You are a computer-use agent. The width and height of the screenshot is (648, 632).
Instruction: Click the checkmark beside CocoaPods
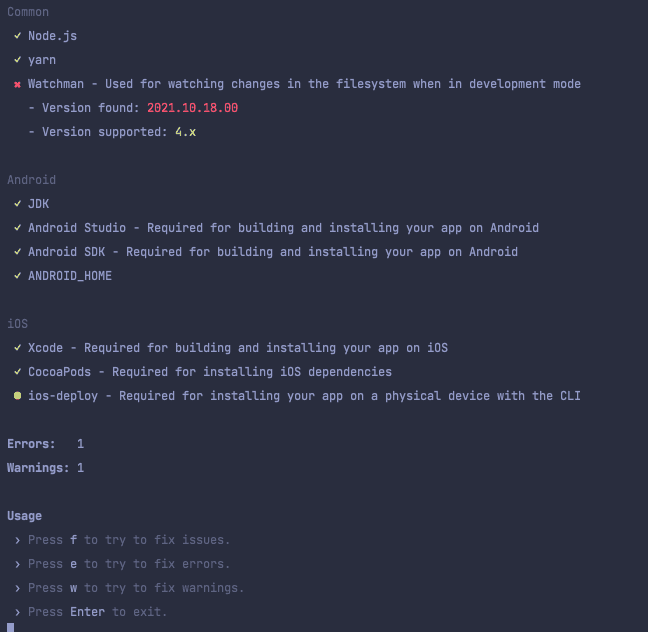(x=18, y=372)
